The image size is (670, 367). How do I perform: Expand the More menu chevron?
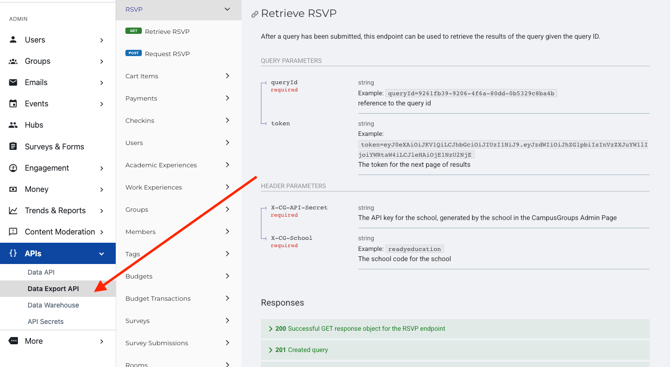click(x=102, y=341)
